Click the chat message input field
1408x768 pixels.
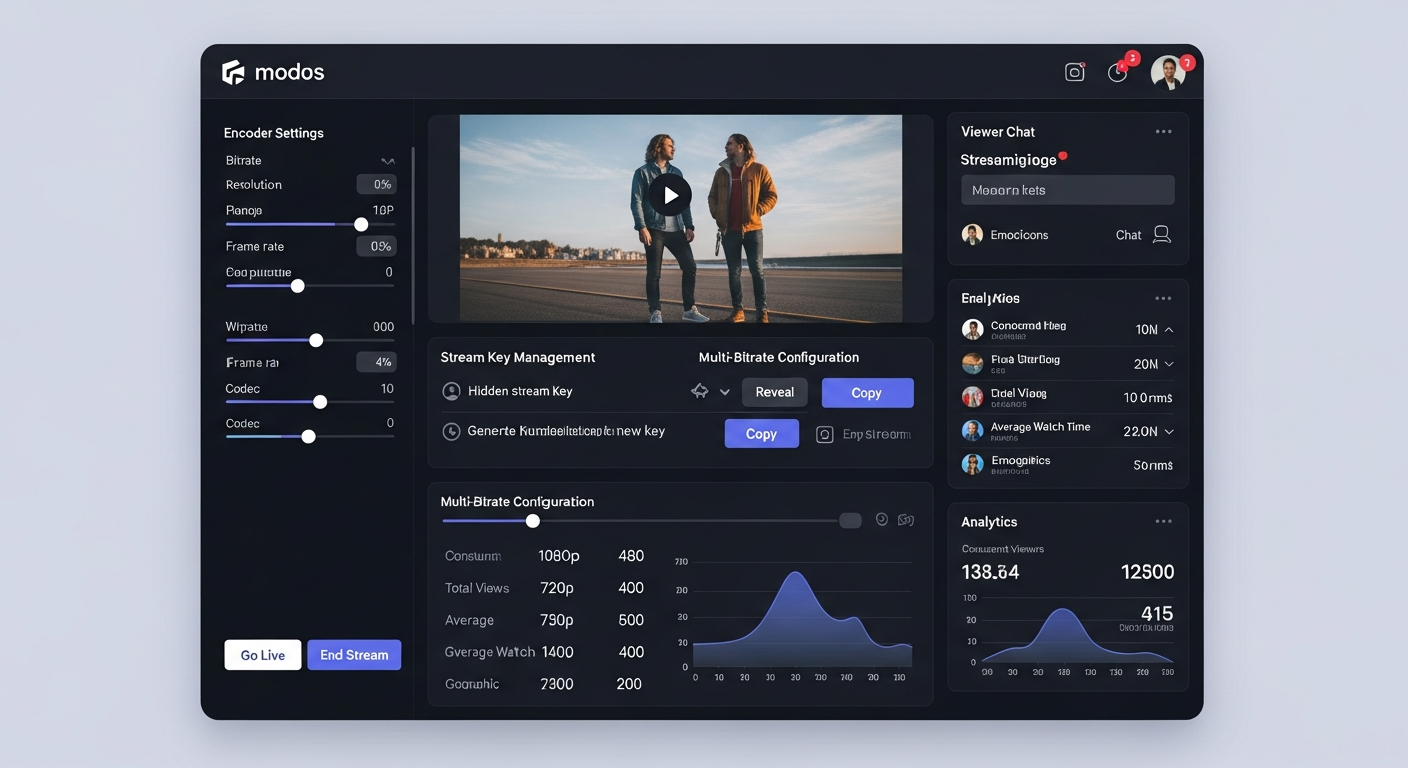(1067, 189)
